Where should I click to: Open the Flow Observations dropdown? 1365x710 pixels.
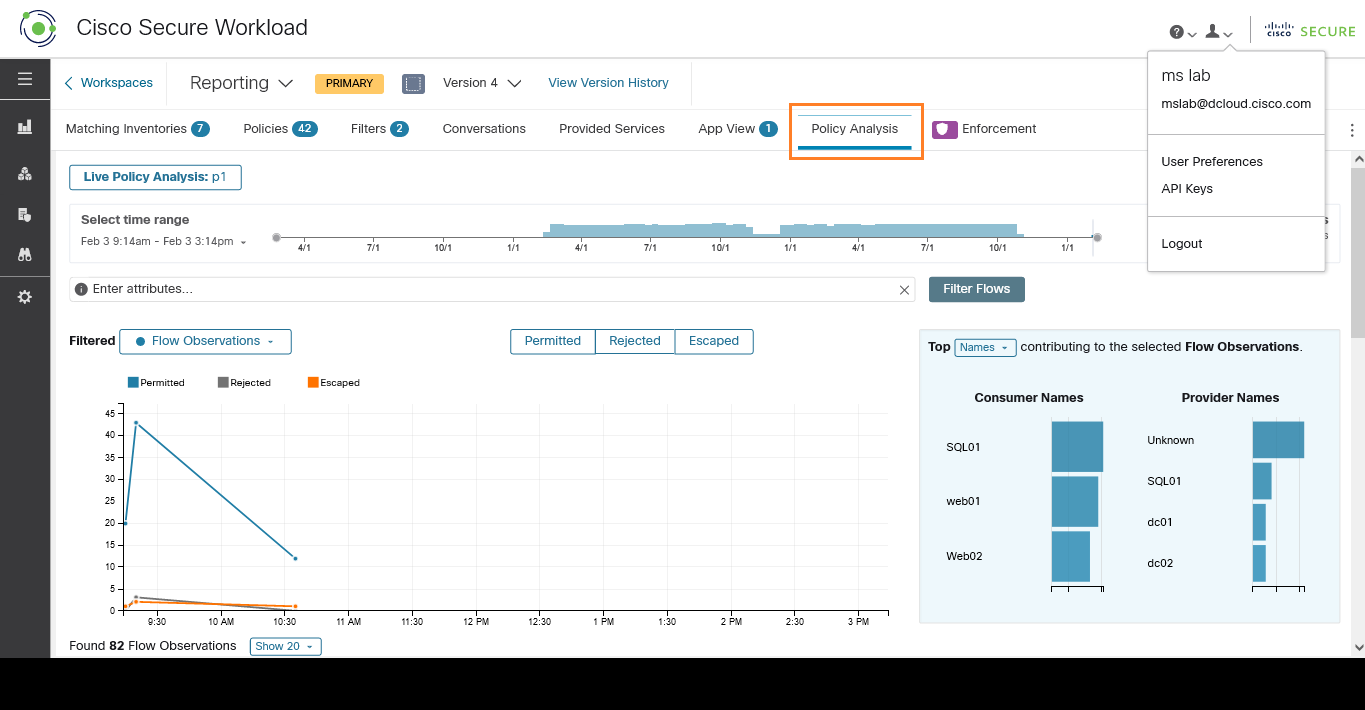(205, 341)
